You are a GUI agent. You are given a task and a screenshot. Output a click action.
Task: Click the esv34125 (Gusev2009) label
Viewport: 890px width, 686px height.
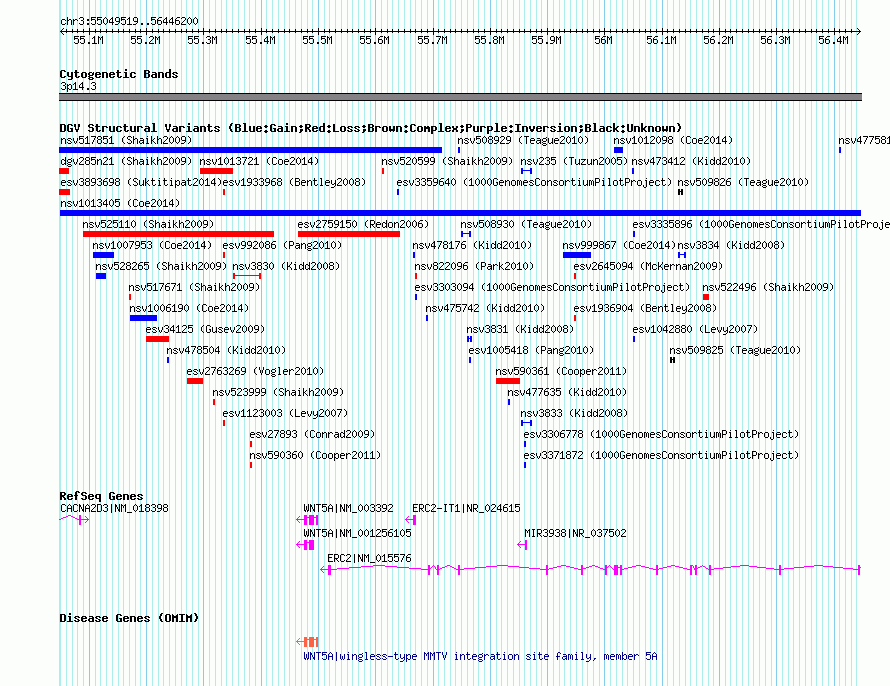[x=205, y=329]
